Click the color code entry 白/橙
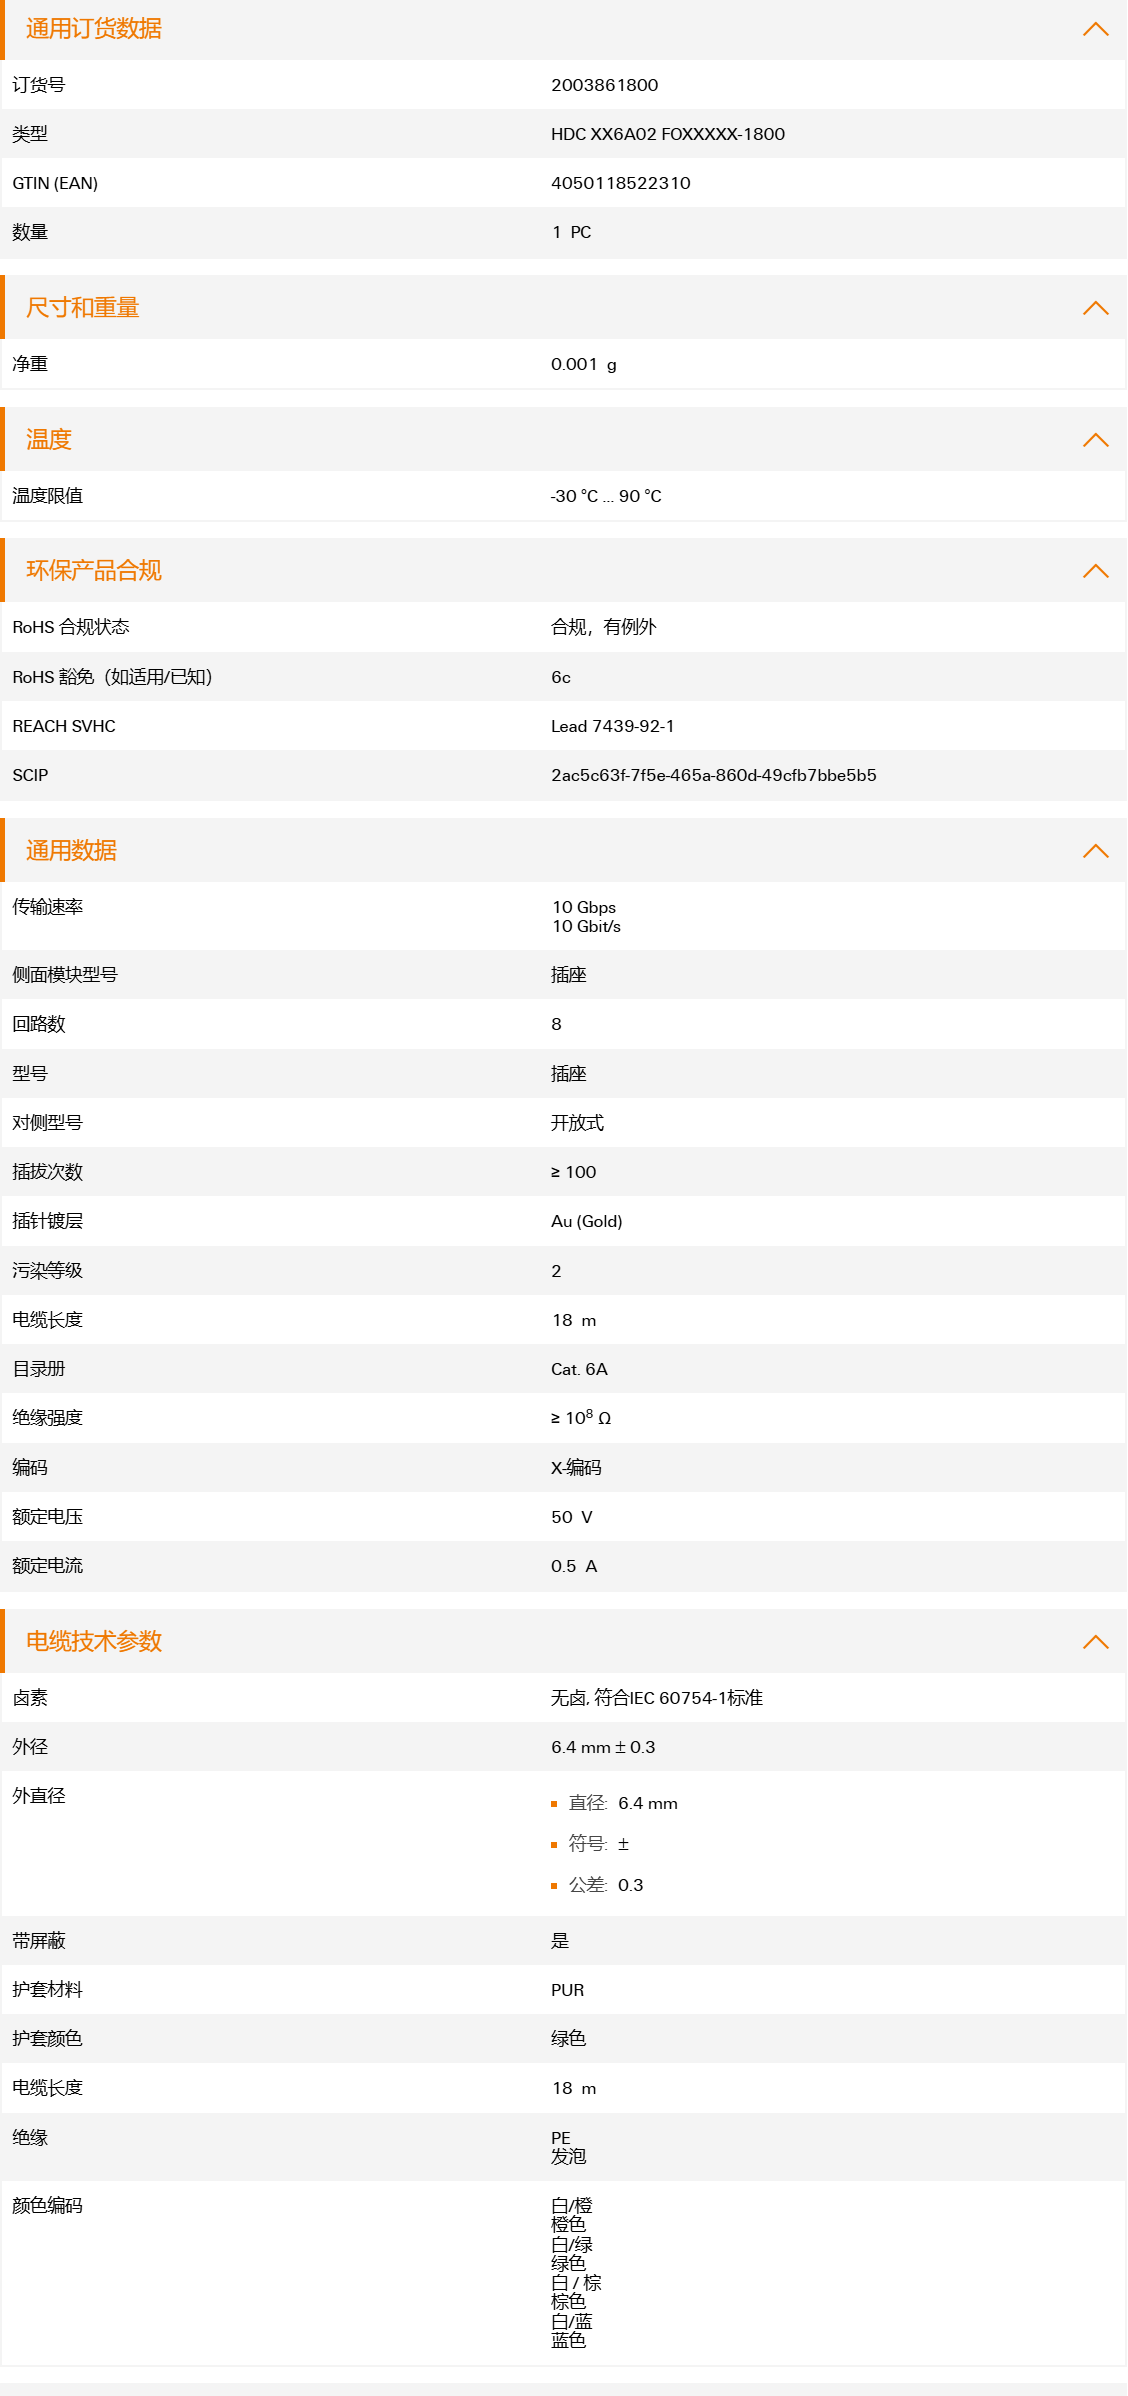 pyautogui.click(x=572, y=2206)
